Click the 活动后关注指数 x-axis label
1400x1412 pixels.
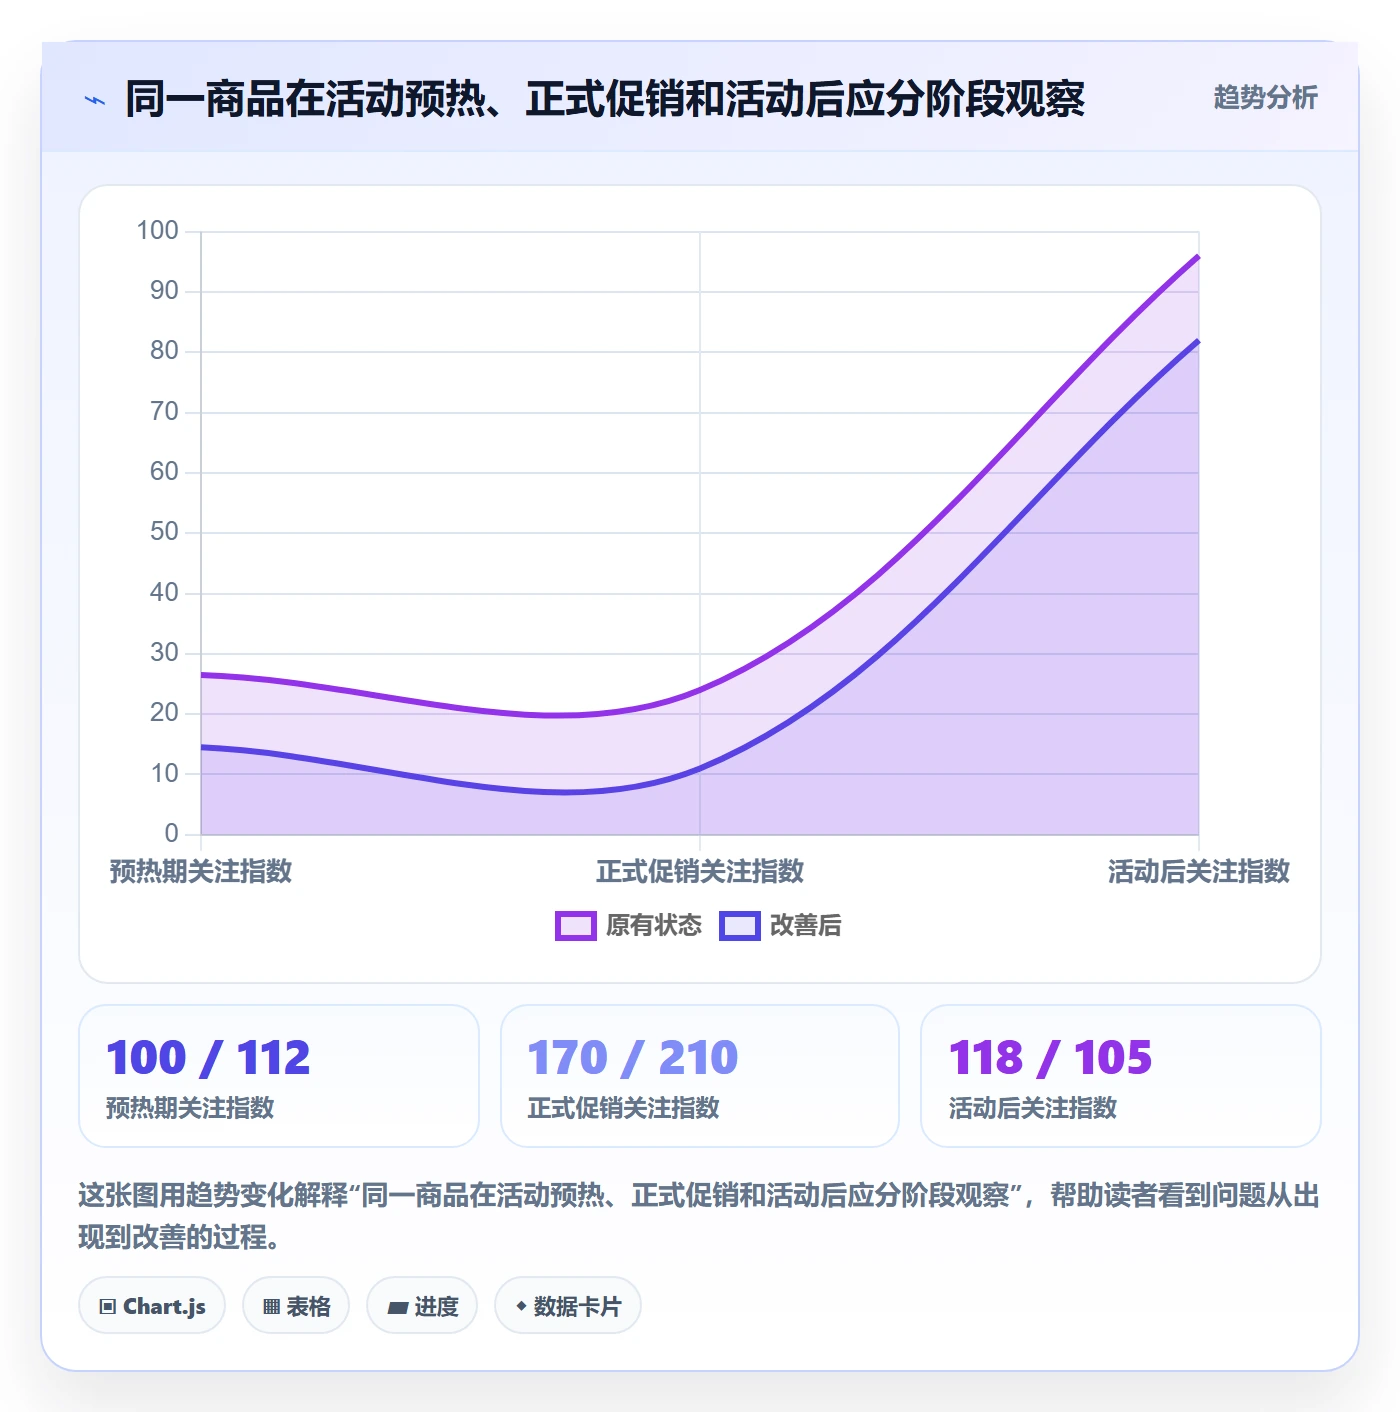[x=1199, y=872]
